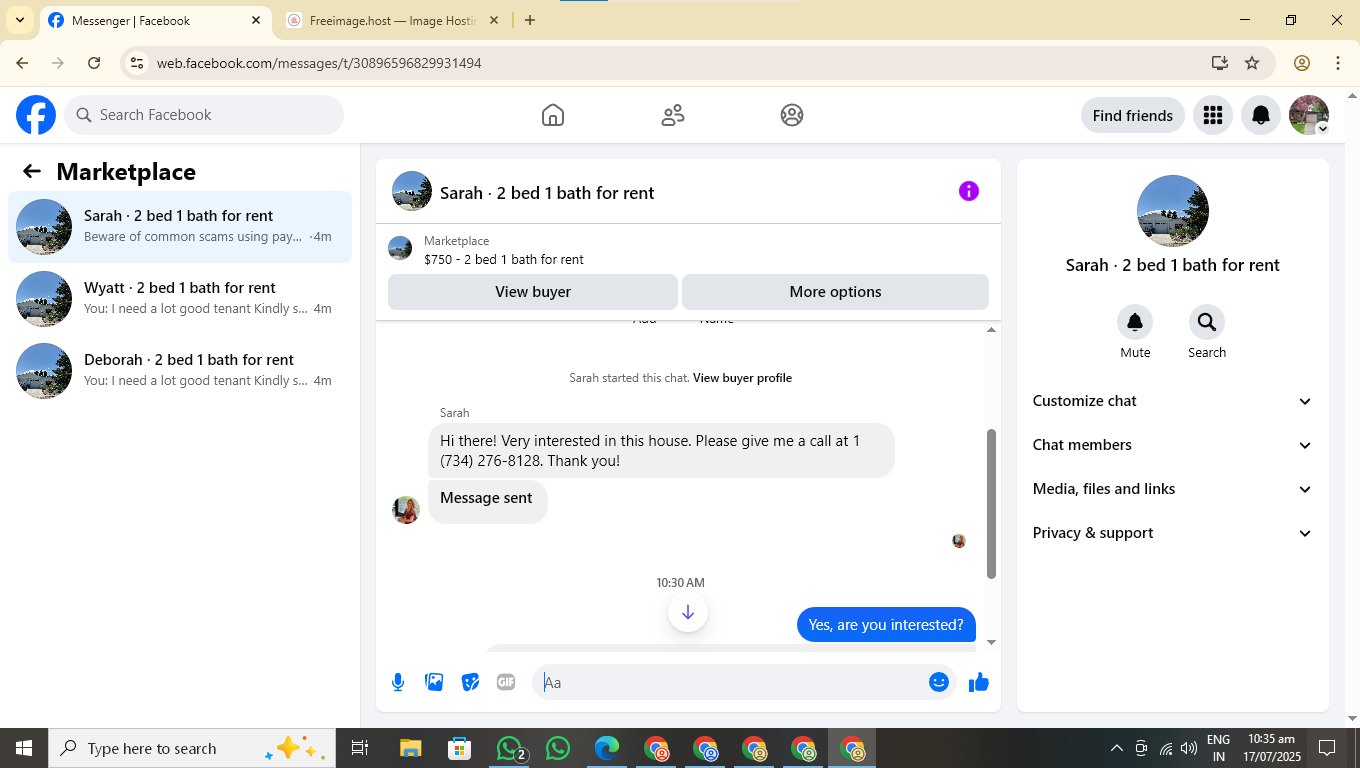Click the View buyer button

point(533,292)
